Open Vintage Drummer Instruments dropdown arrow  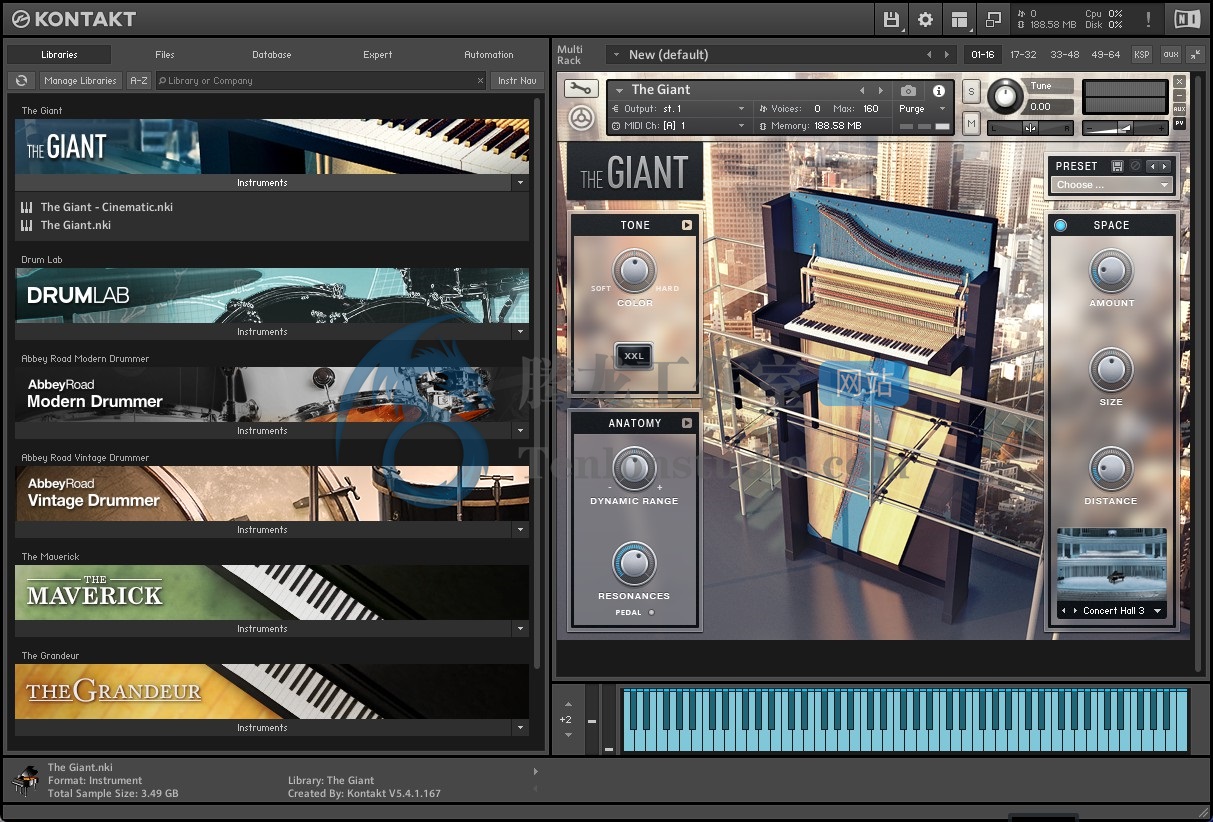(520, 530)
